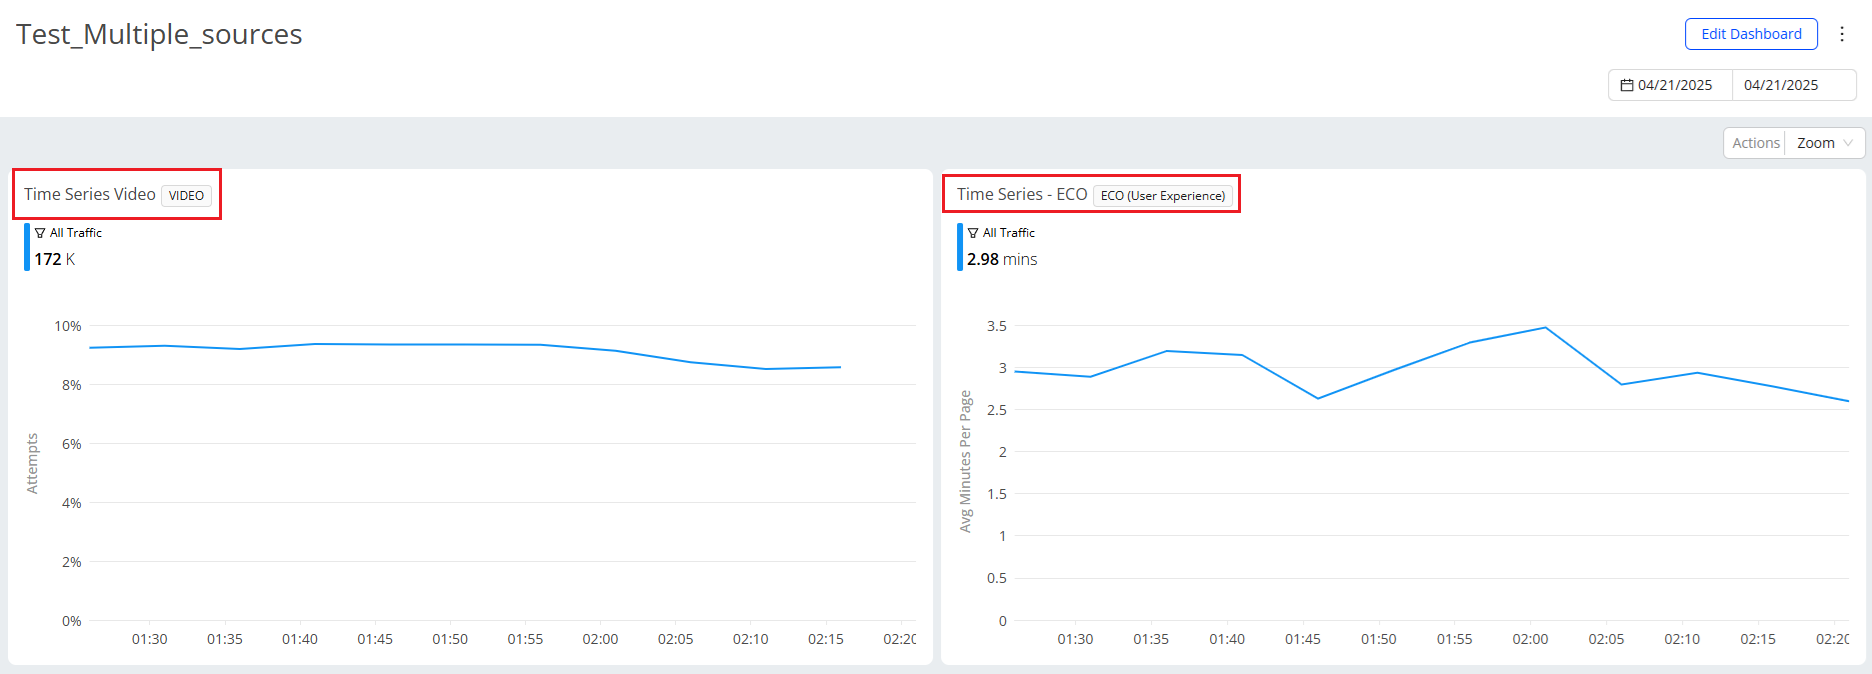The height and width of the screenshot is (674, 1872).
Task: Open the three-dot more options menu
Action: click(1842, 34)
